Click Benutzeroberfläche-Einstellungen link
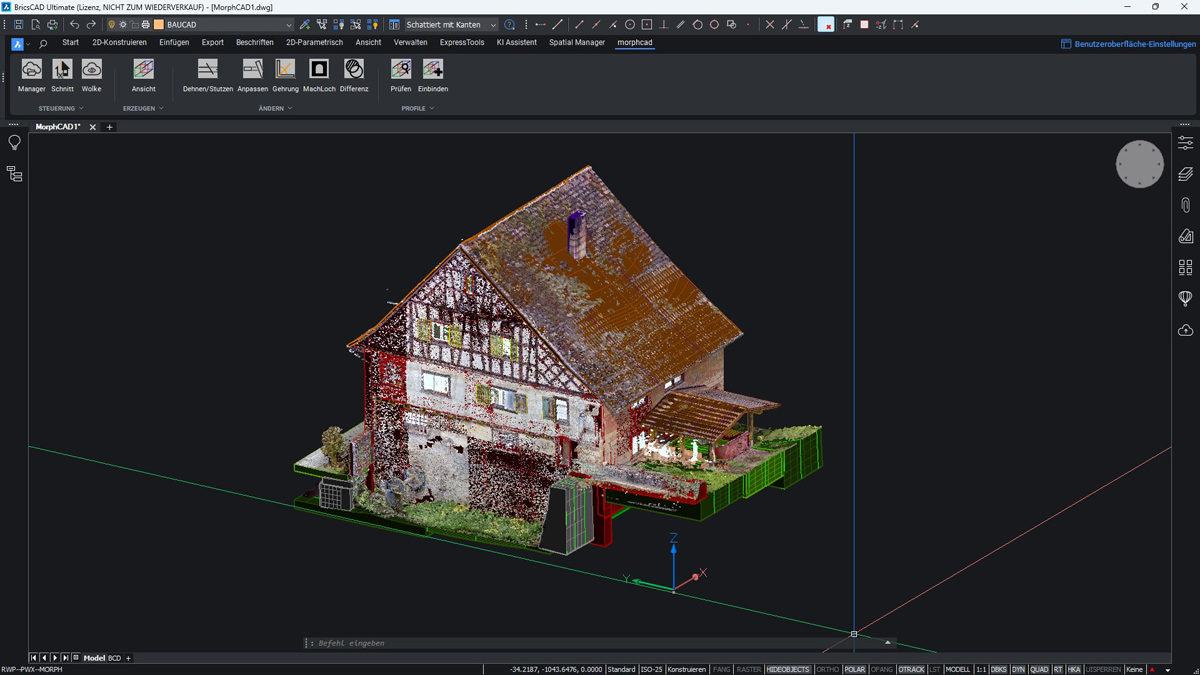1200x675 pixels. pos(1128,43)
